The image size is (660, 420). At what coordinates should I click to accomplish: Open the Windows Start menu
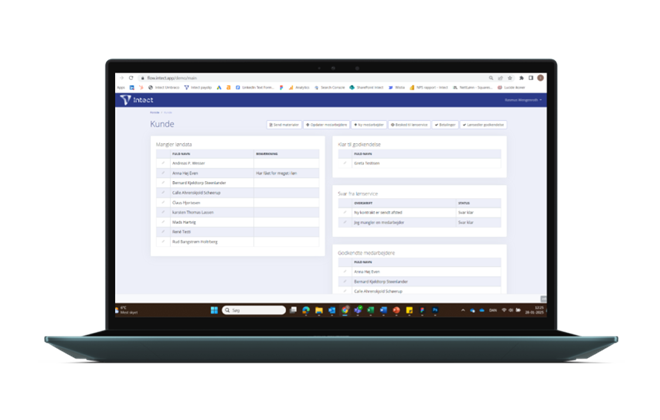click(x=212, y=310)
